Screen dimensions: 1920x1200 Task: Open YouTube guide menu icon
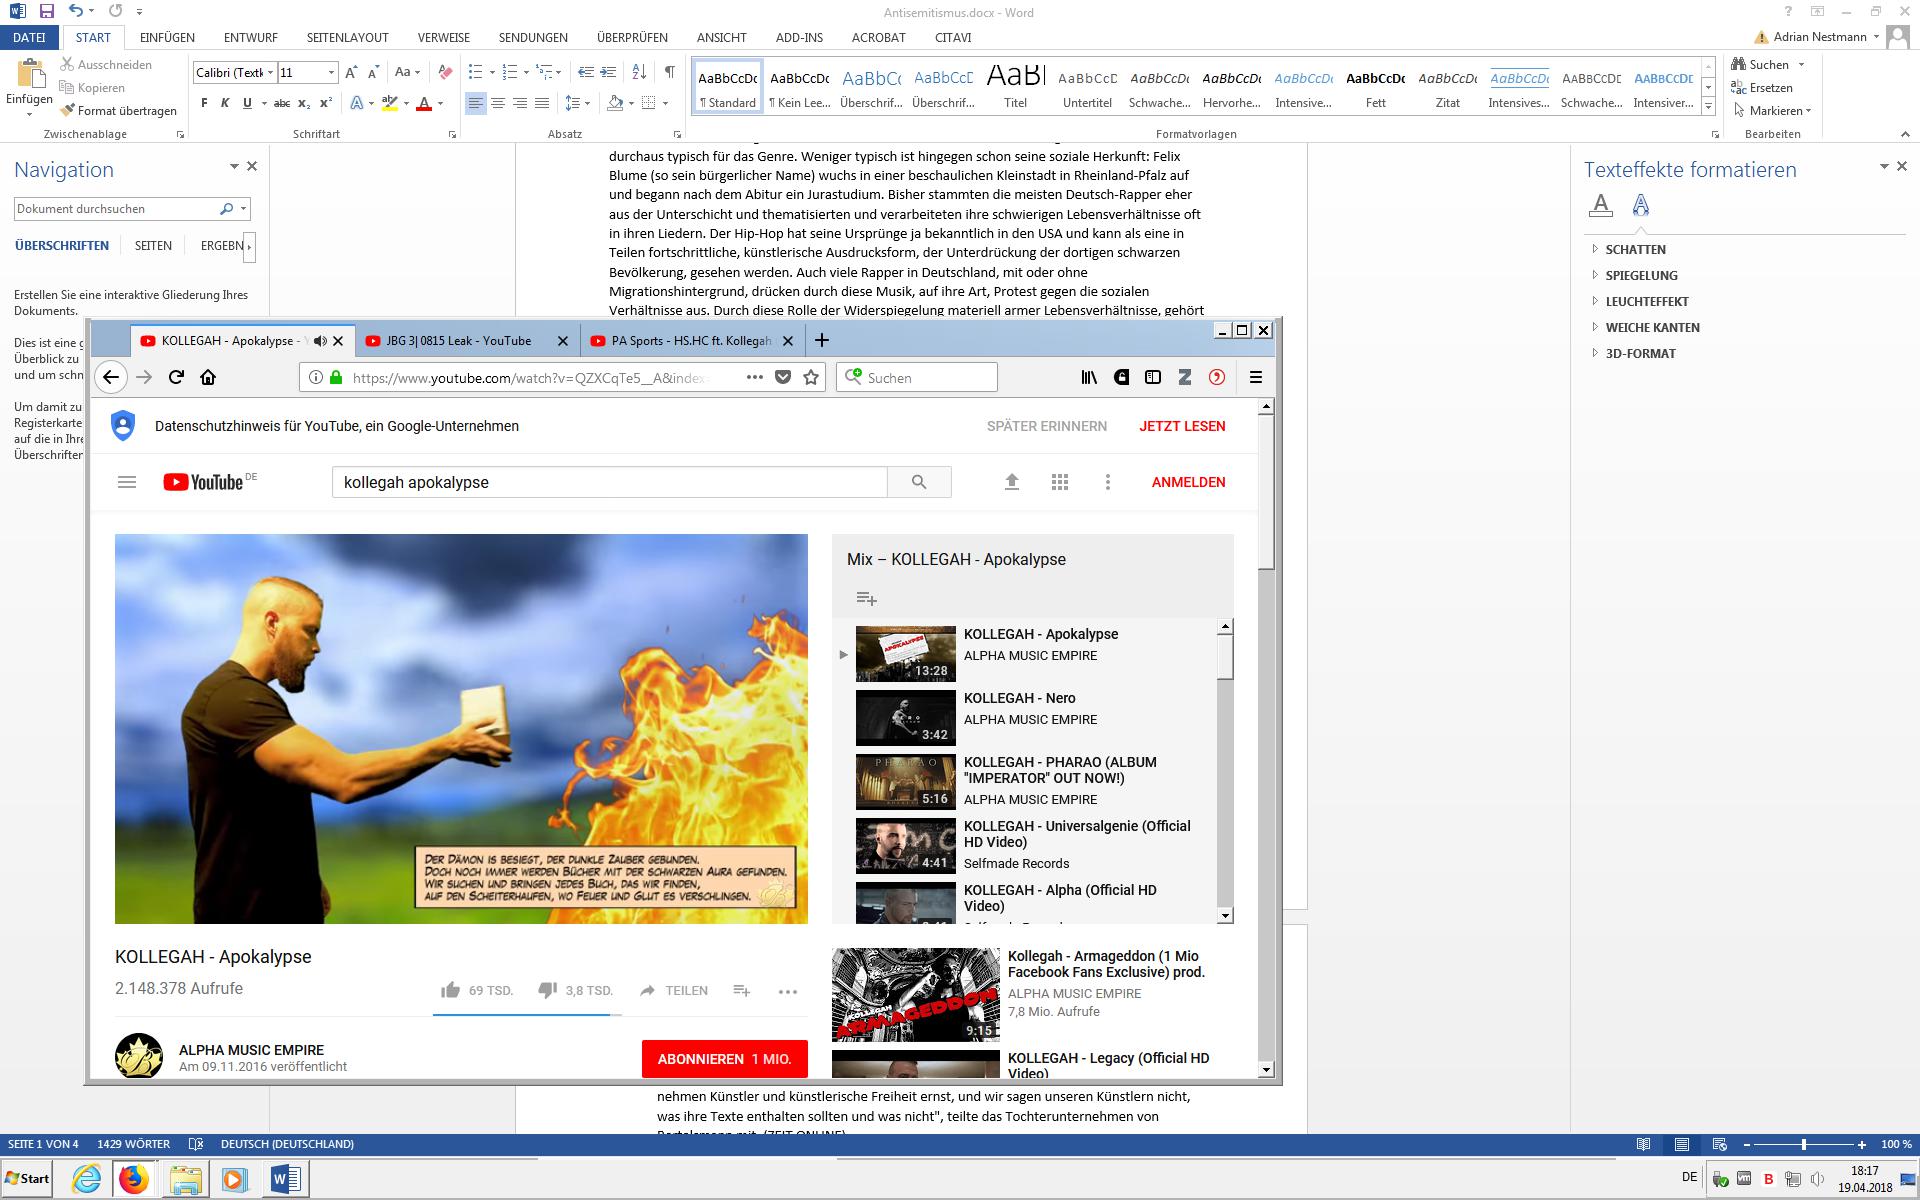127,482
